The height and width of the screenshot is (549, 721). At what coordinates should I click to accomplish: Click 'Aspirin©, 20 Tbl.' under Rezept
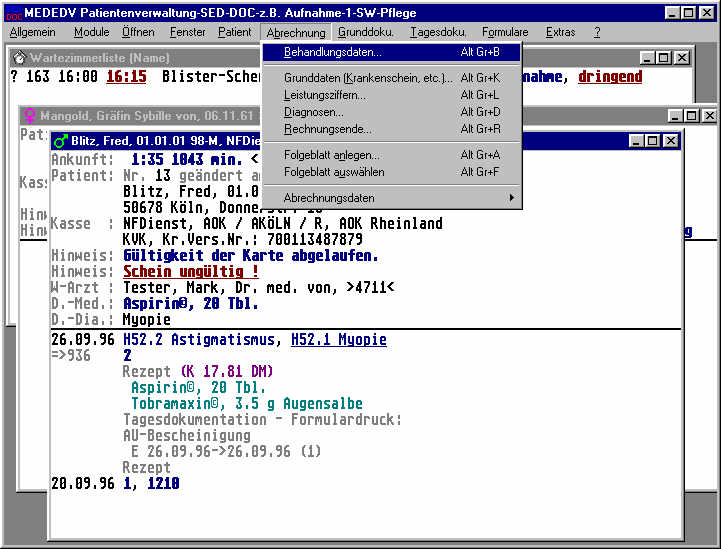point(198,388)
